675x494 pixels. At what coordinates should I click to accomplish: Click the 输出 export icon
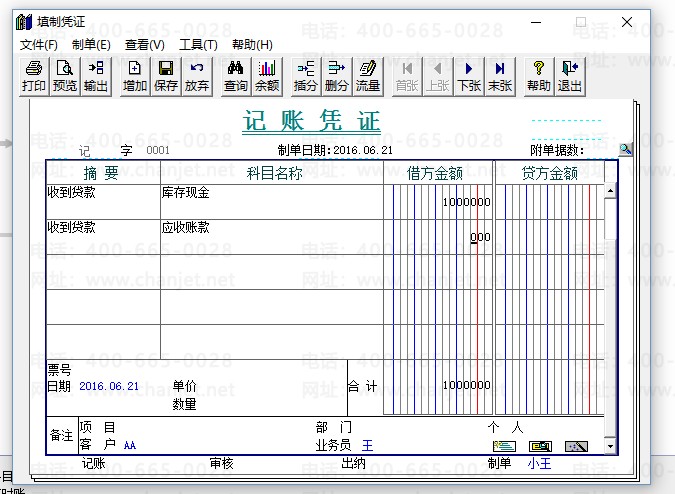click(x=96, y=76)
